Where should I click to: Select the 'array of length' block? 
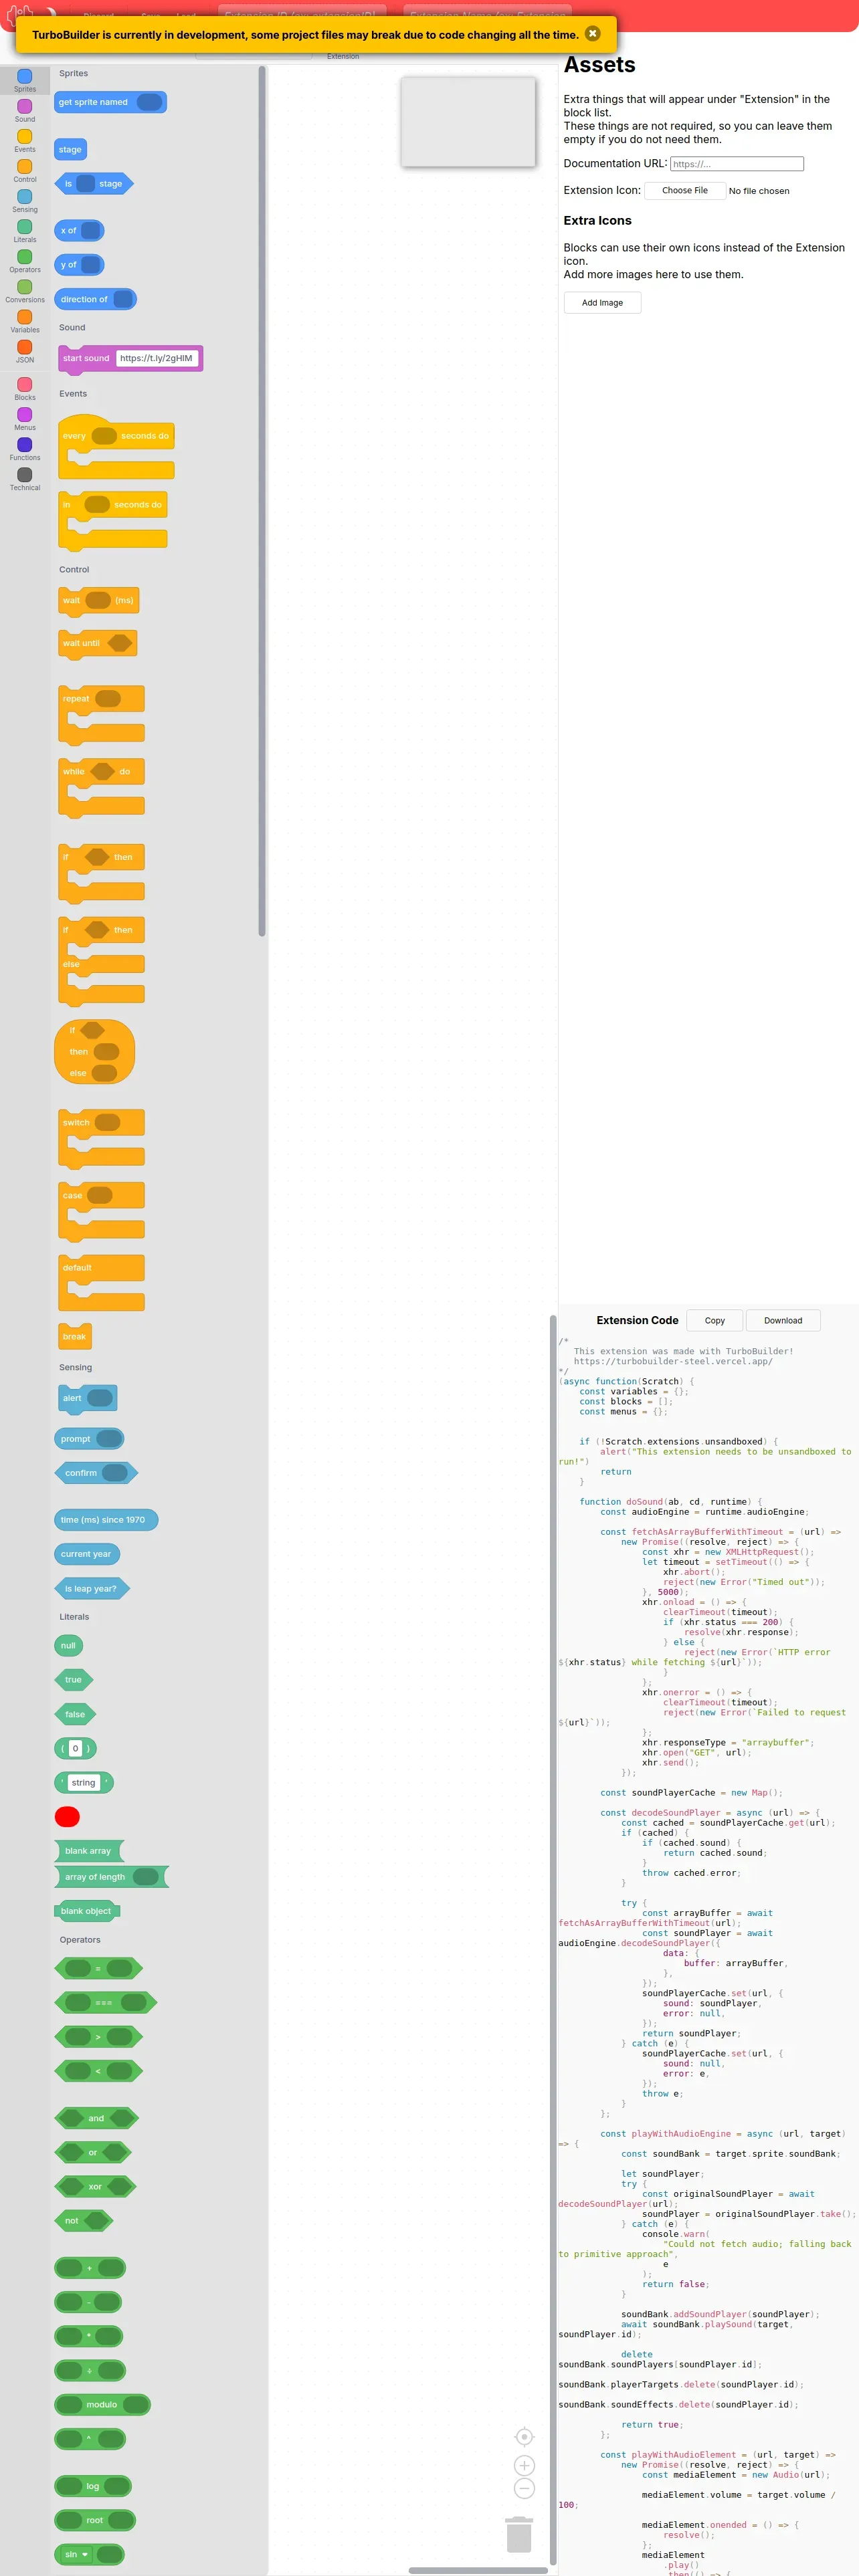(x=111, y=1876)
